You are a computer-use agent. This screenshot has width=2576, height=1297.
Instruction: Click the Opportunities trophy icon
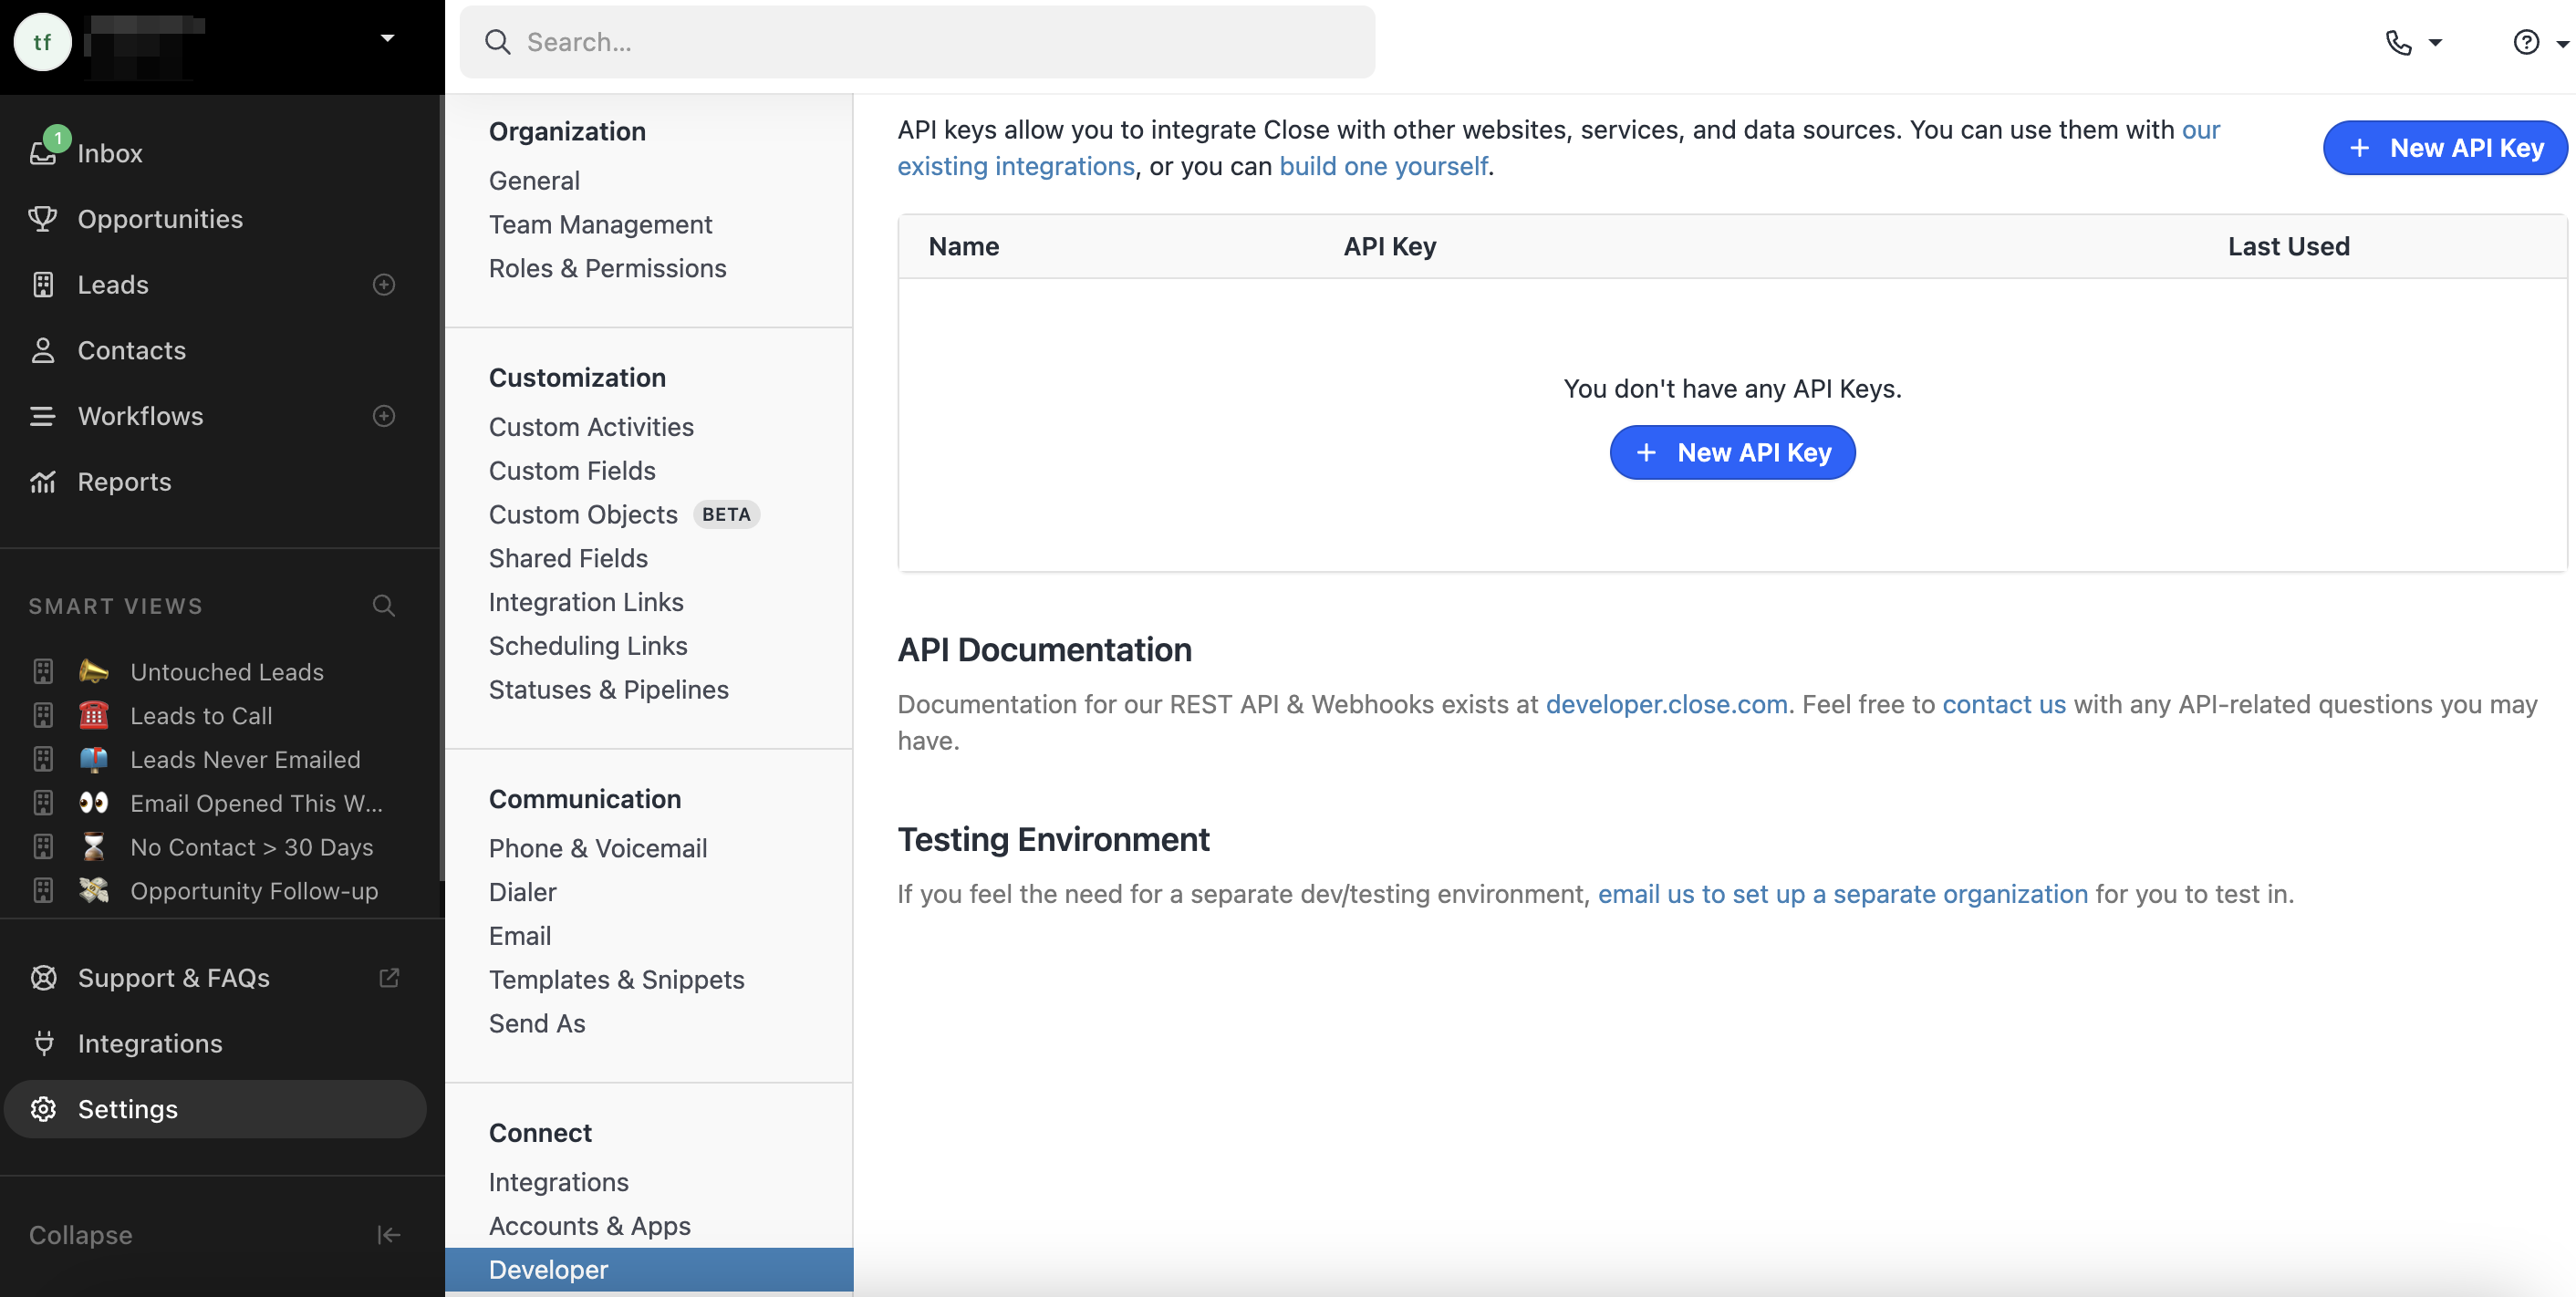[42, 218]
